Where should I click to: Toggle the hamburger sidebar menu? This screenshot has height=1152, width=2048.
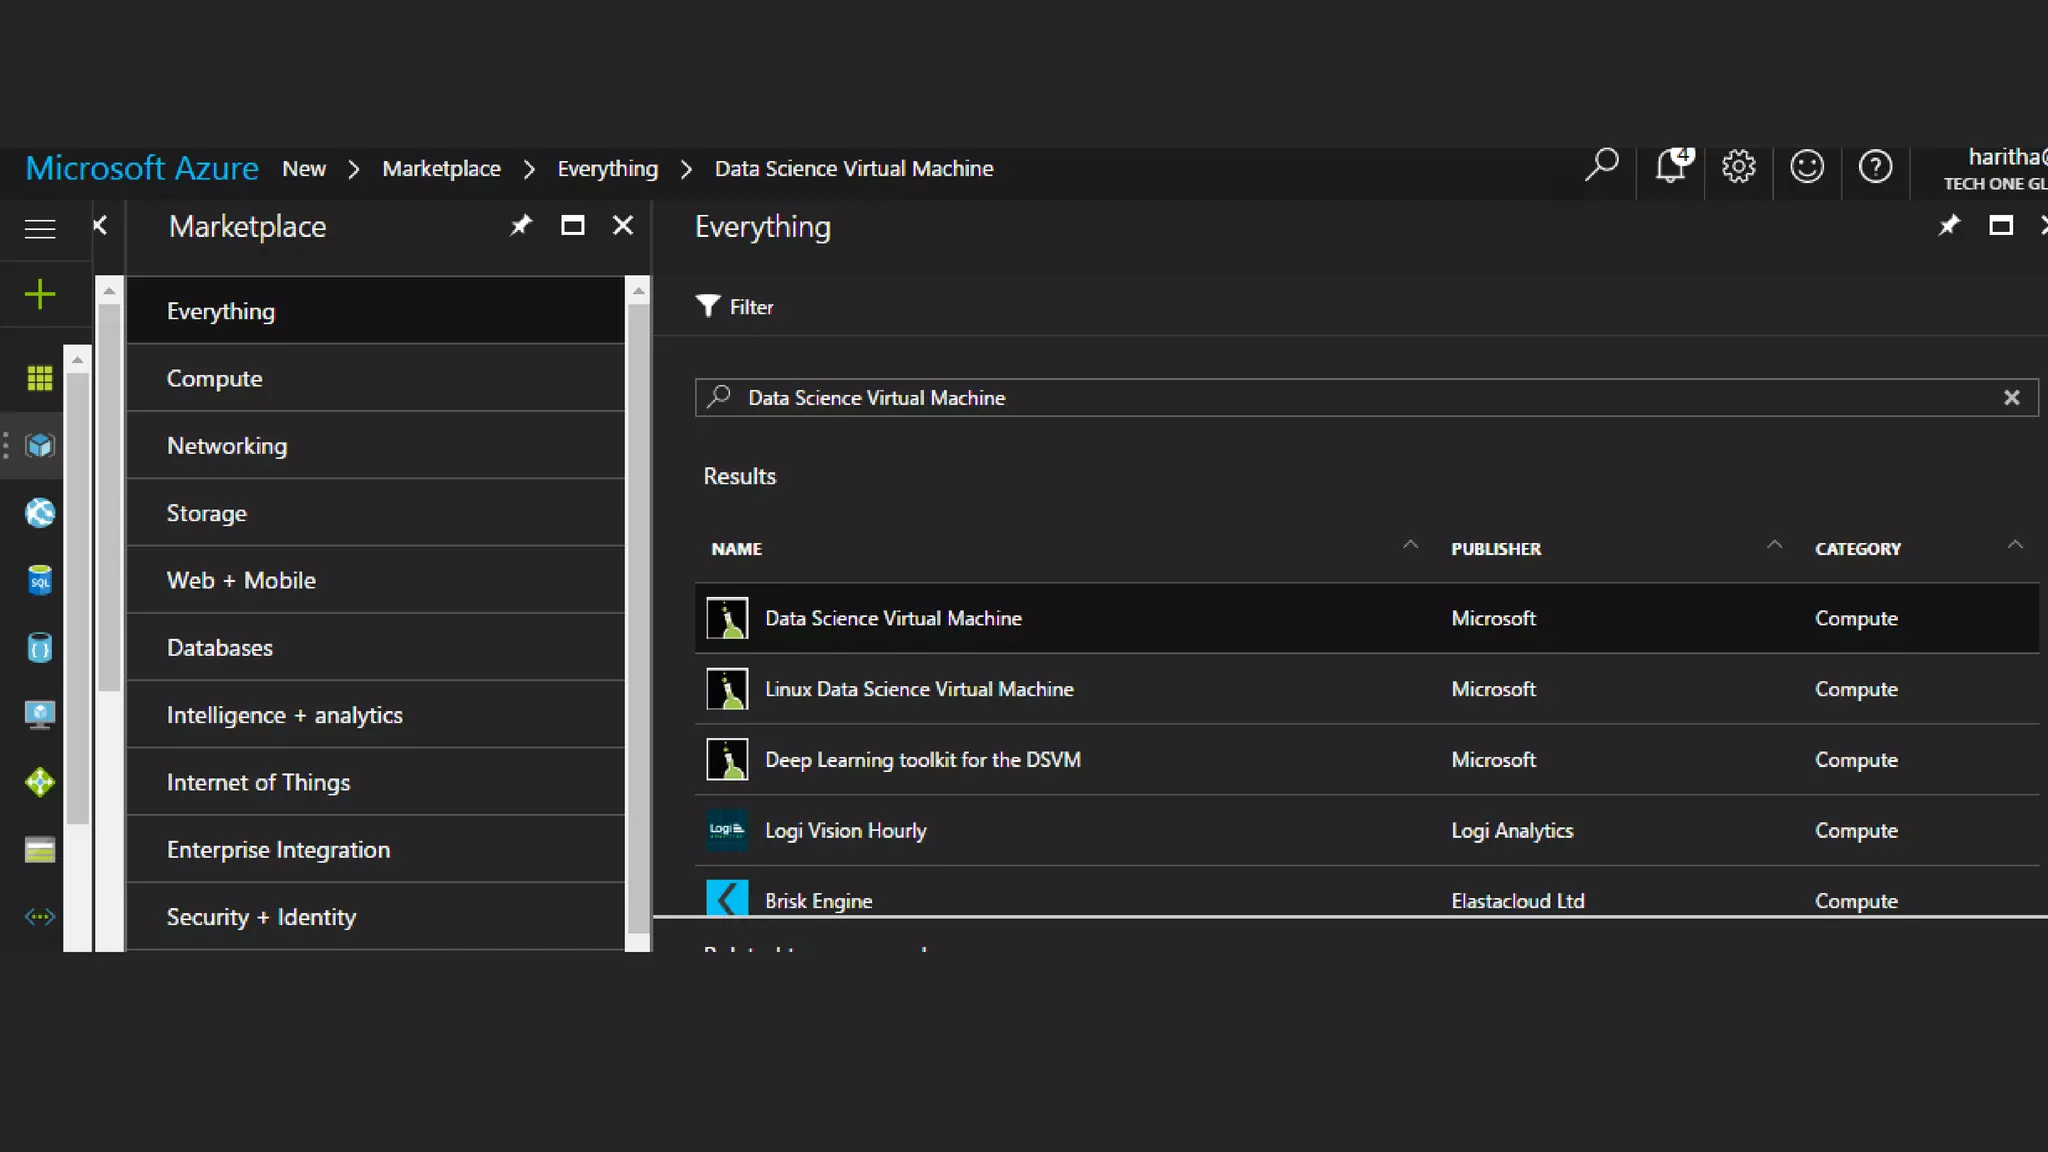tap(39, 229)
